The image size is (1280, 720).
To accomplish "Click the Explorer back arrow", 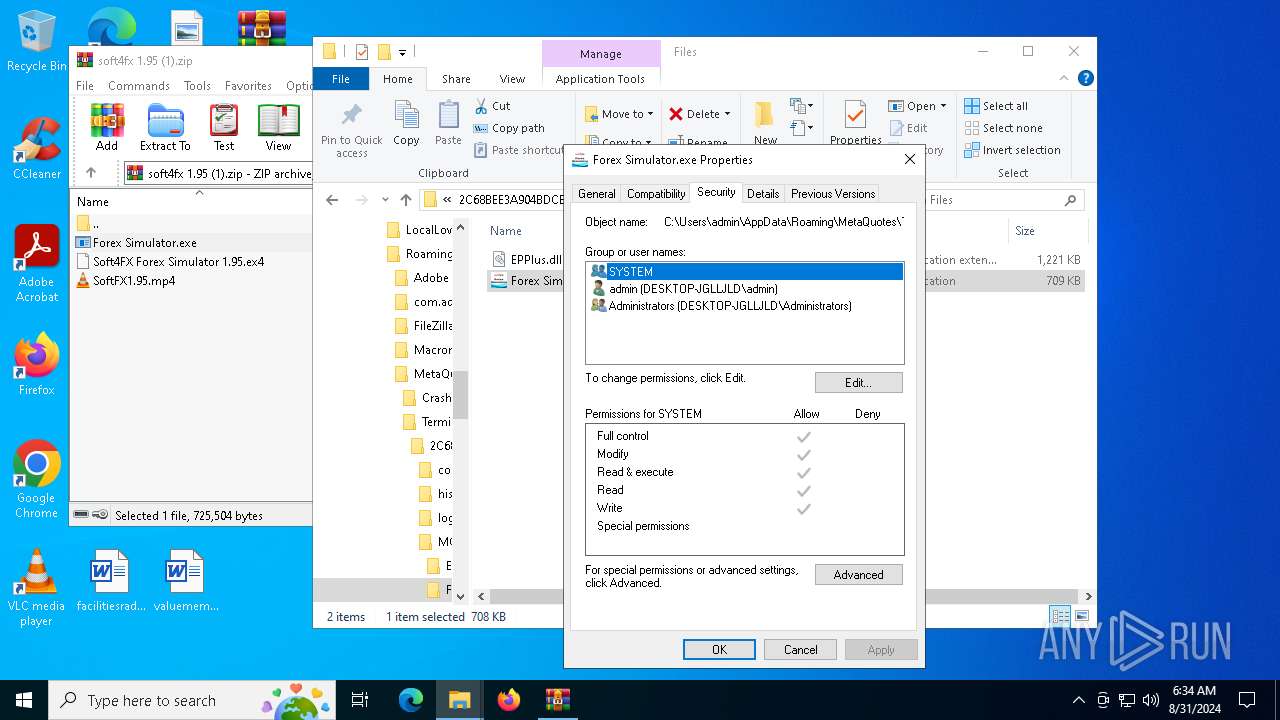I will coord(332,200).
